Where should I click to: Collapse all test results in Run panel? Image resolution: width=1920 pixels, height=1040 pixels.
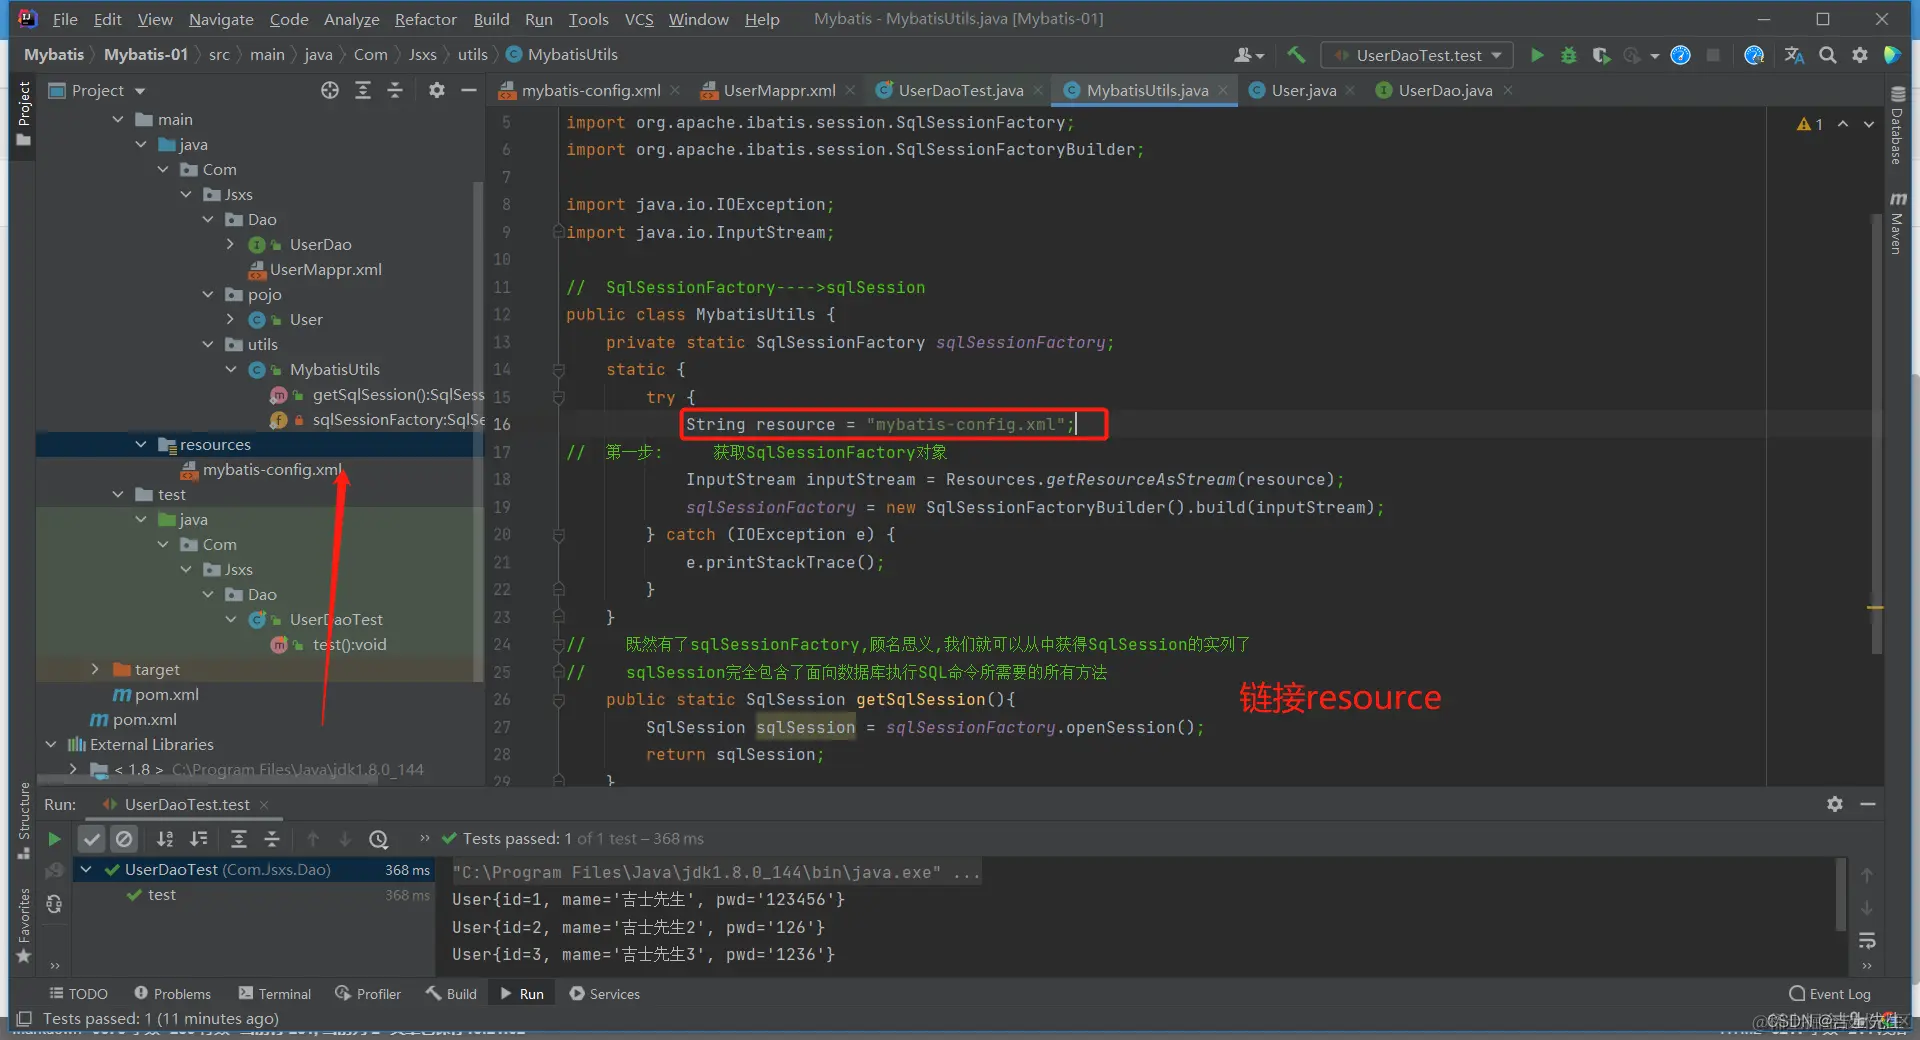pos(272,839)
